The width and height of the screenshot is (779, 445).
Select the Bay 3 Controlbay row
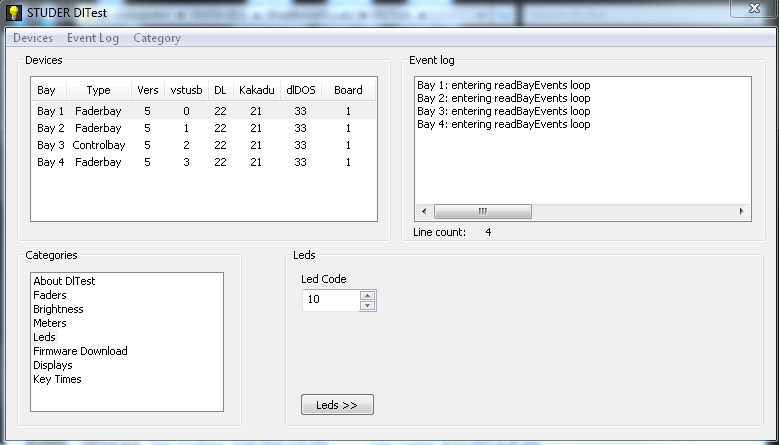coord(204,145)
